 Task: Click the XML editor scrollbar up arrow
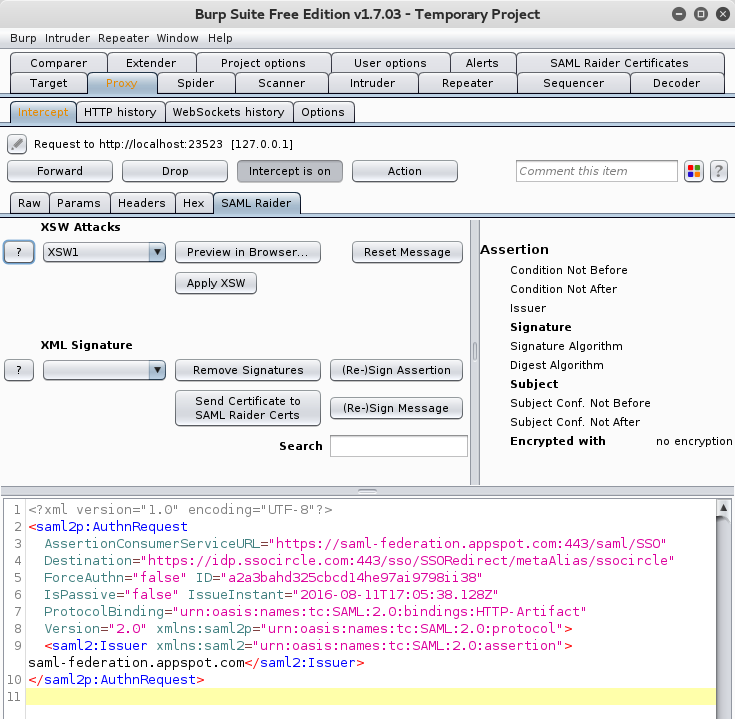point(723,508)
